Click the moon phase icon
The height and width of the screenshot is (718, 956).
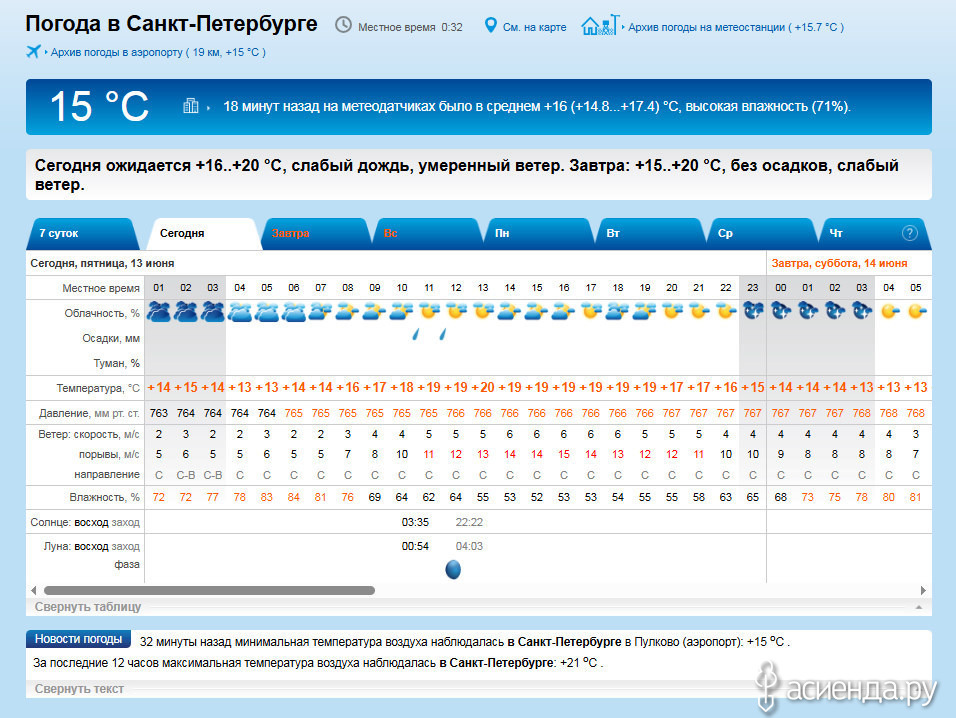click(453, 569)
